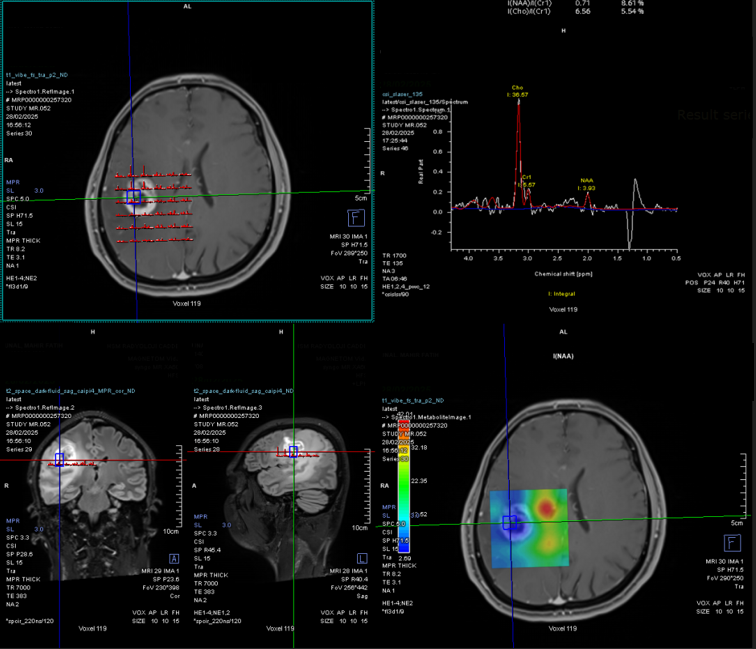Viewport: 756px width, 649px height.
Task: Click the F orientation cube in the top axial view
Action: pos(353,217)
